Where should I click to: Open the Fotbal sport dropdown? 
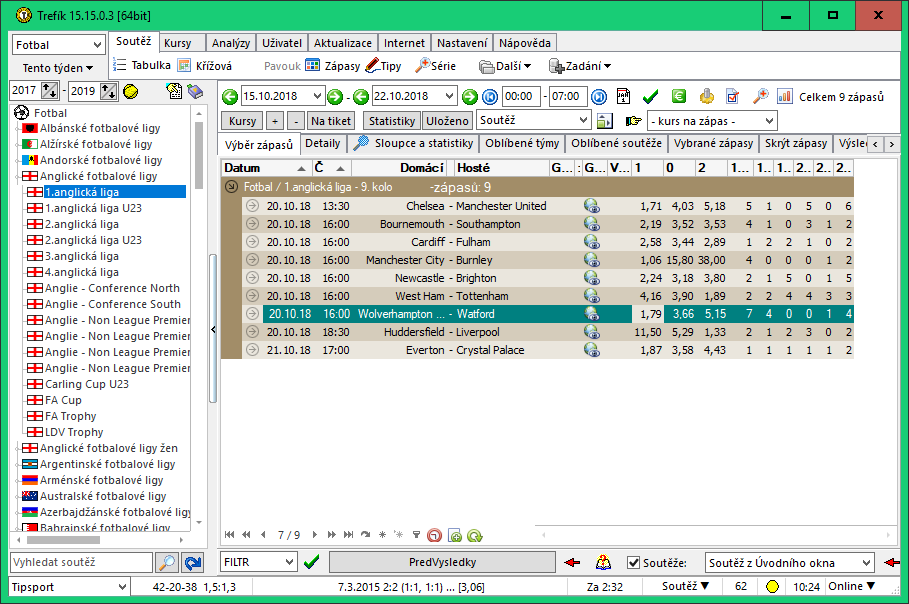59,45
